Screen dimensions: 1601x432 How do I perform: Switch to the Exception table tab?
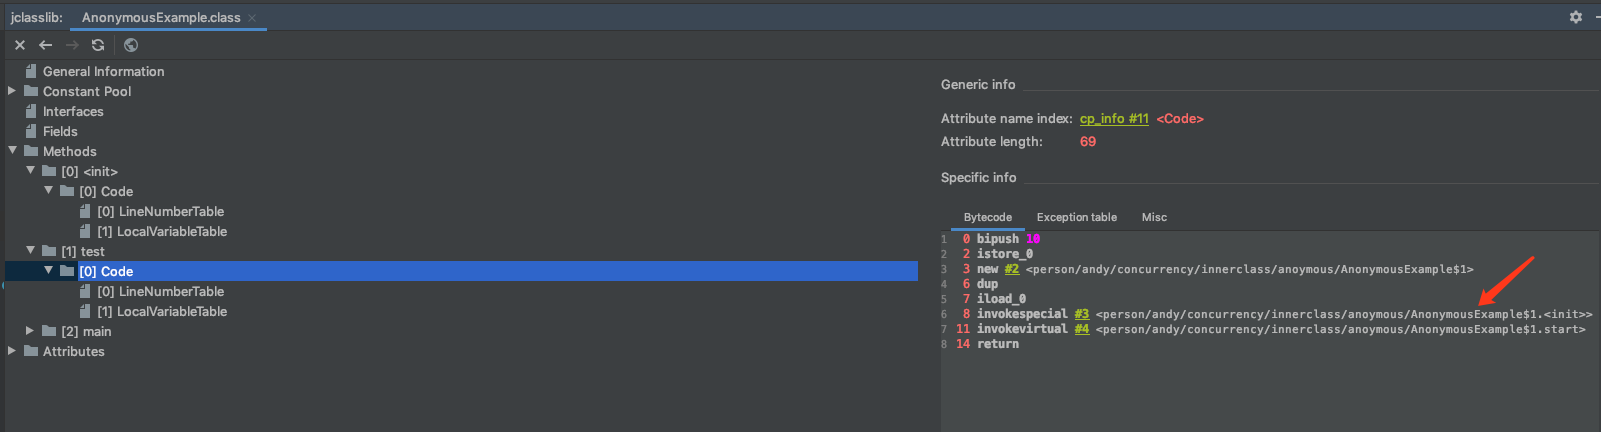(1076, 217)
